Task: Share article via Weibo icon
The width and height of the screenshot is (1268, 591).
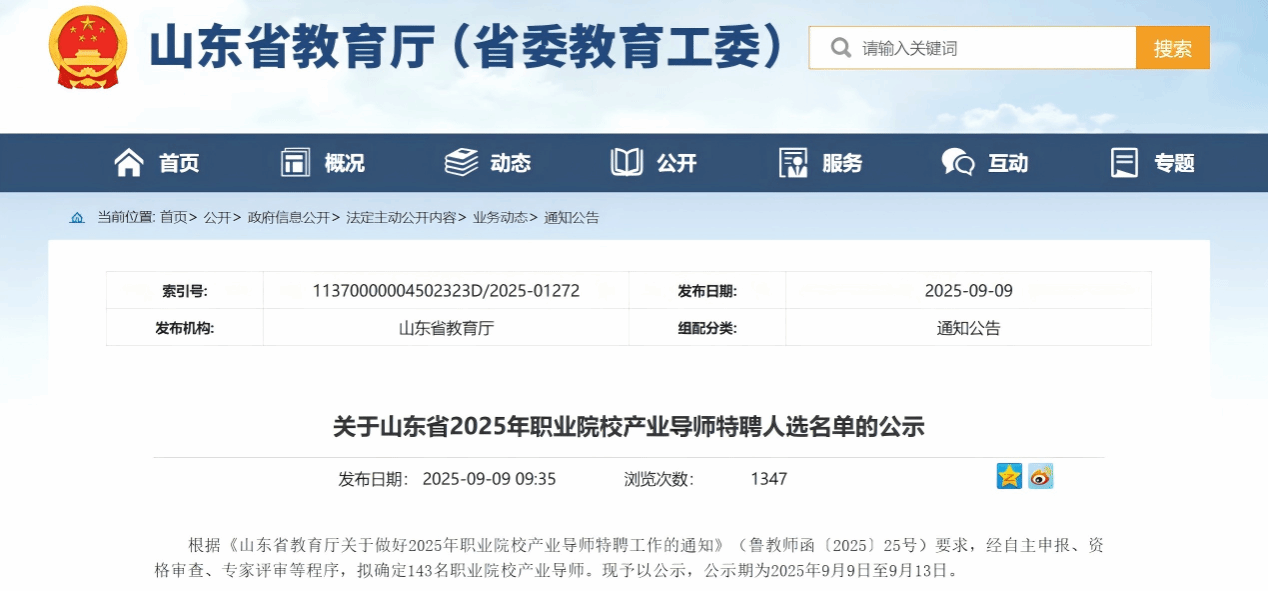Action: coord(1041,476)
